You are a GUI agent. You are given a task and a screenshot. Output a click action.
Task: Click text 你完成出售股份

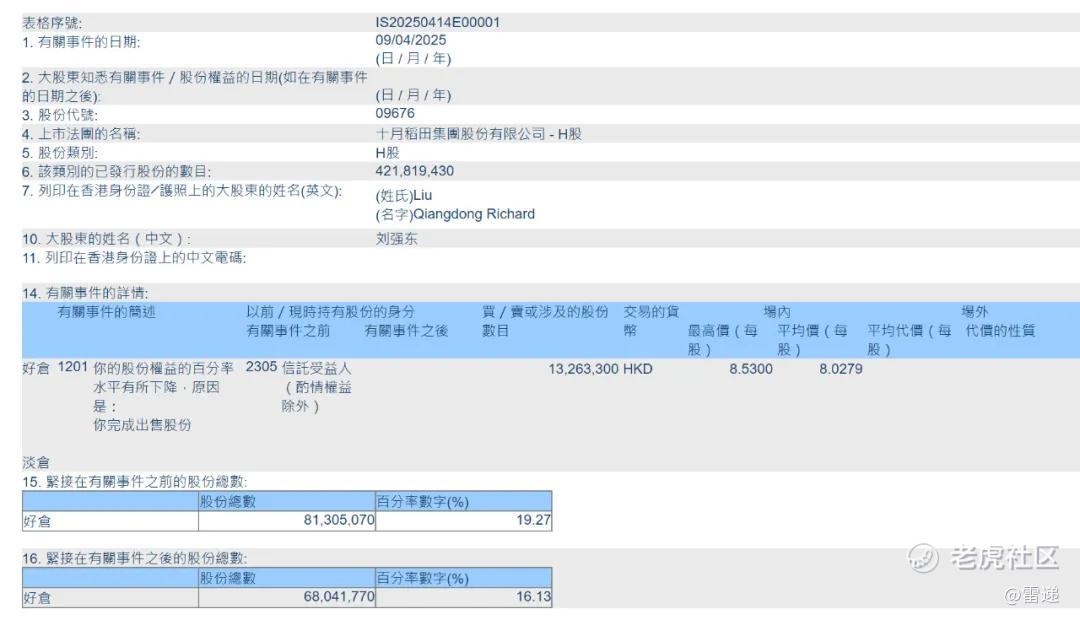[142, 425]
